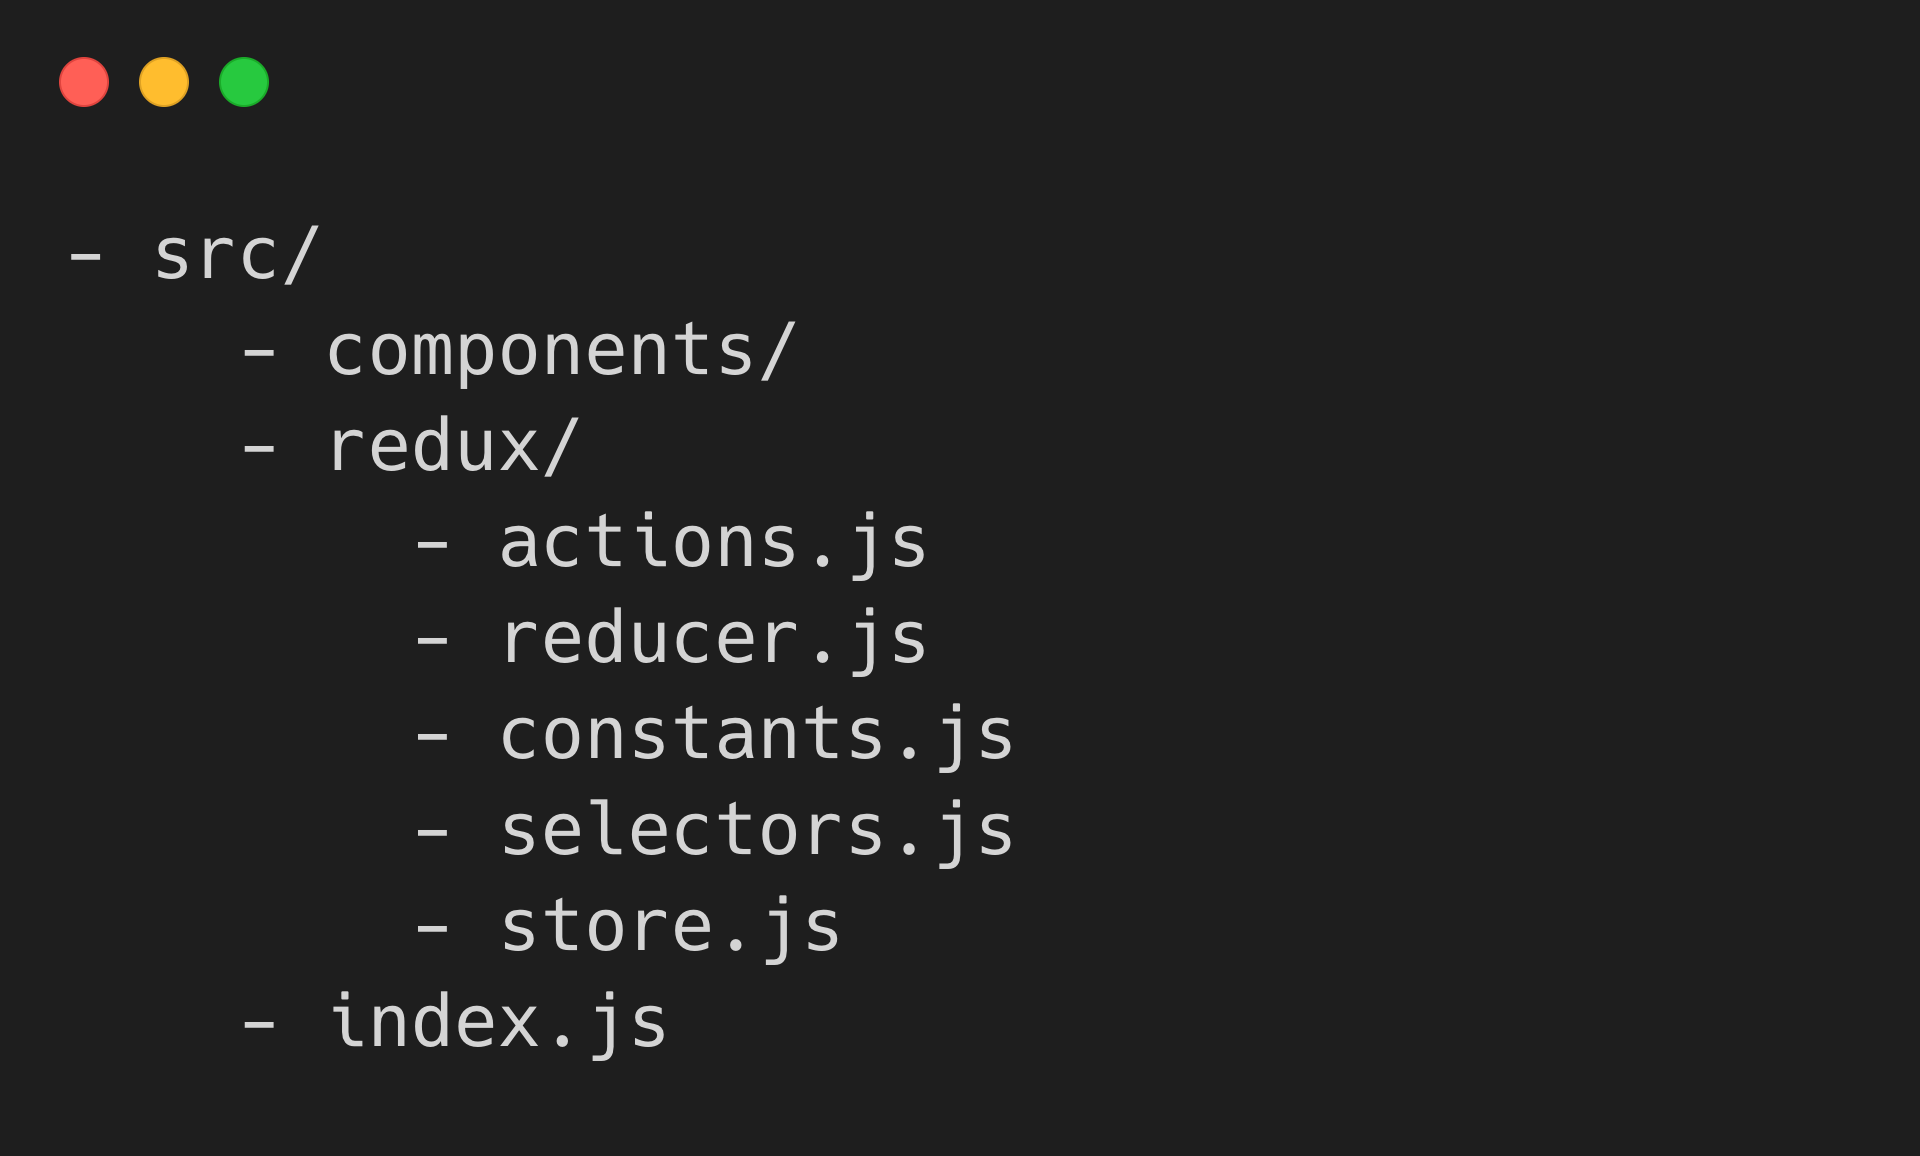1920x1156 pixels.
Task: Click the dash bullet beside actions.js
Action: click(x=432, y=545)
